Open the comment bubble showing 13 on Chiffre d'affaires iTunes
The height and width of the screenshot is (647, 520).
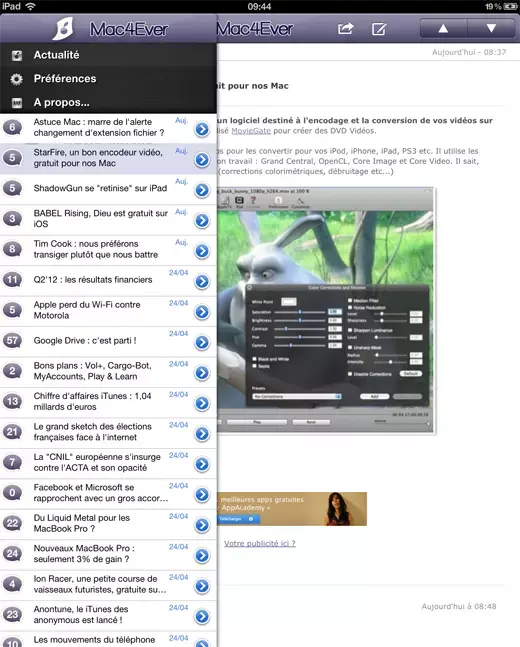[12, 401]
